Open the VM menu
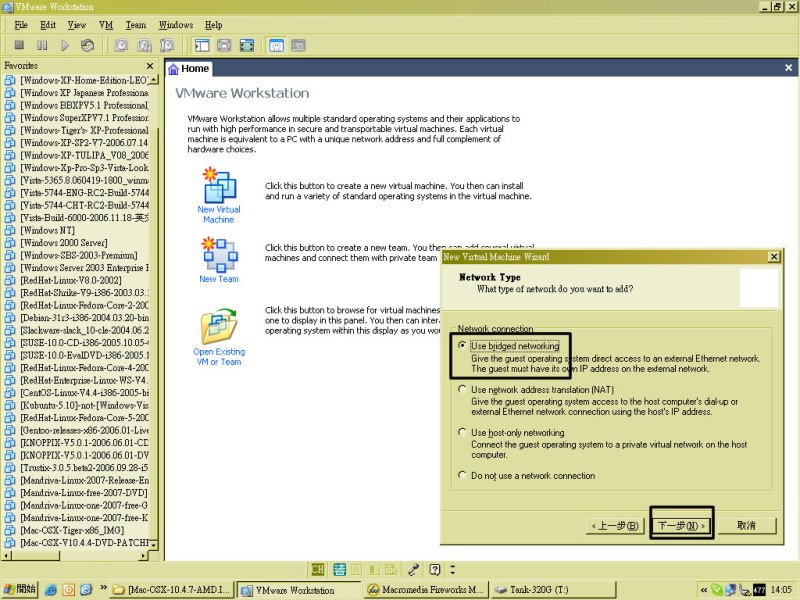Screen dimensions: 800x600 click(106, 25)
